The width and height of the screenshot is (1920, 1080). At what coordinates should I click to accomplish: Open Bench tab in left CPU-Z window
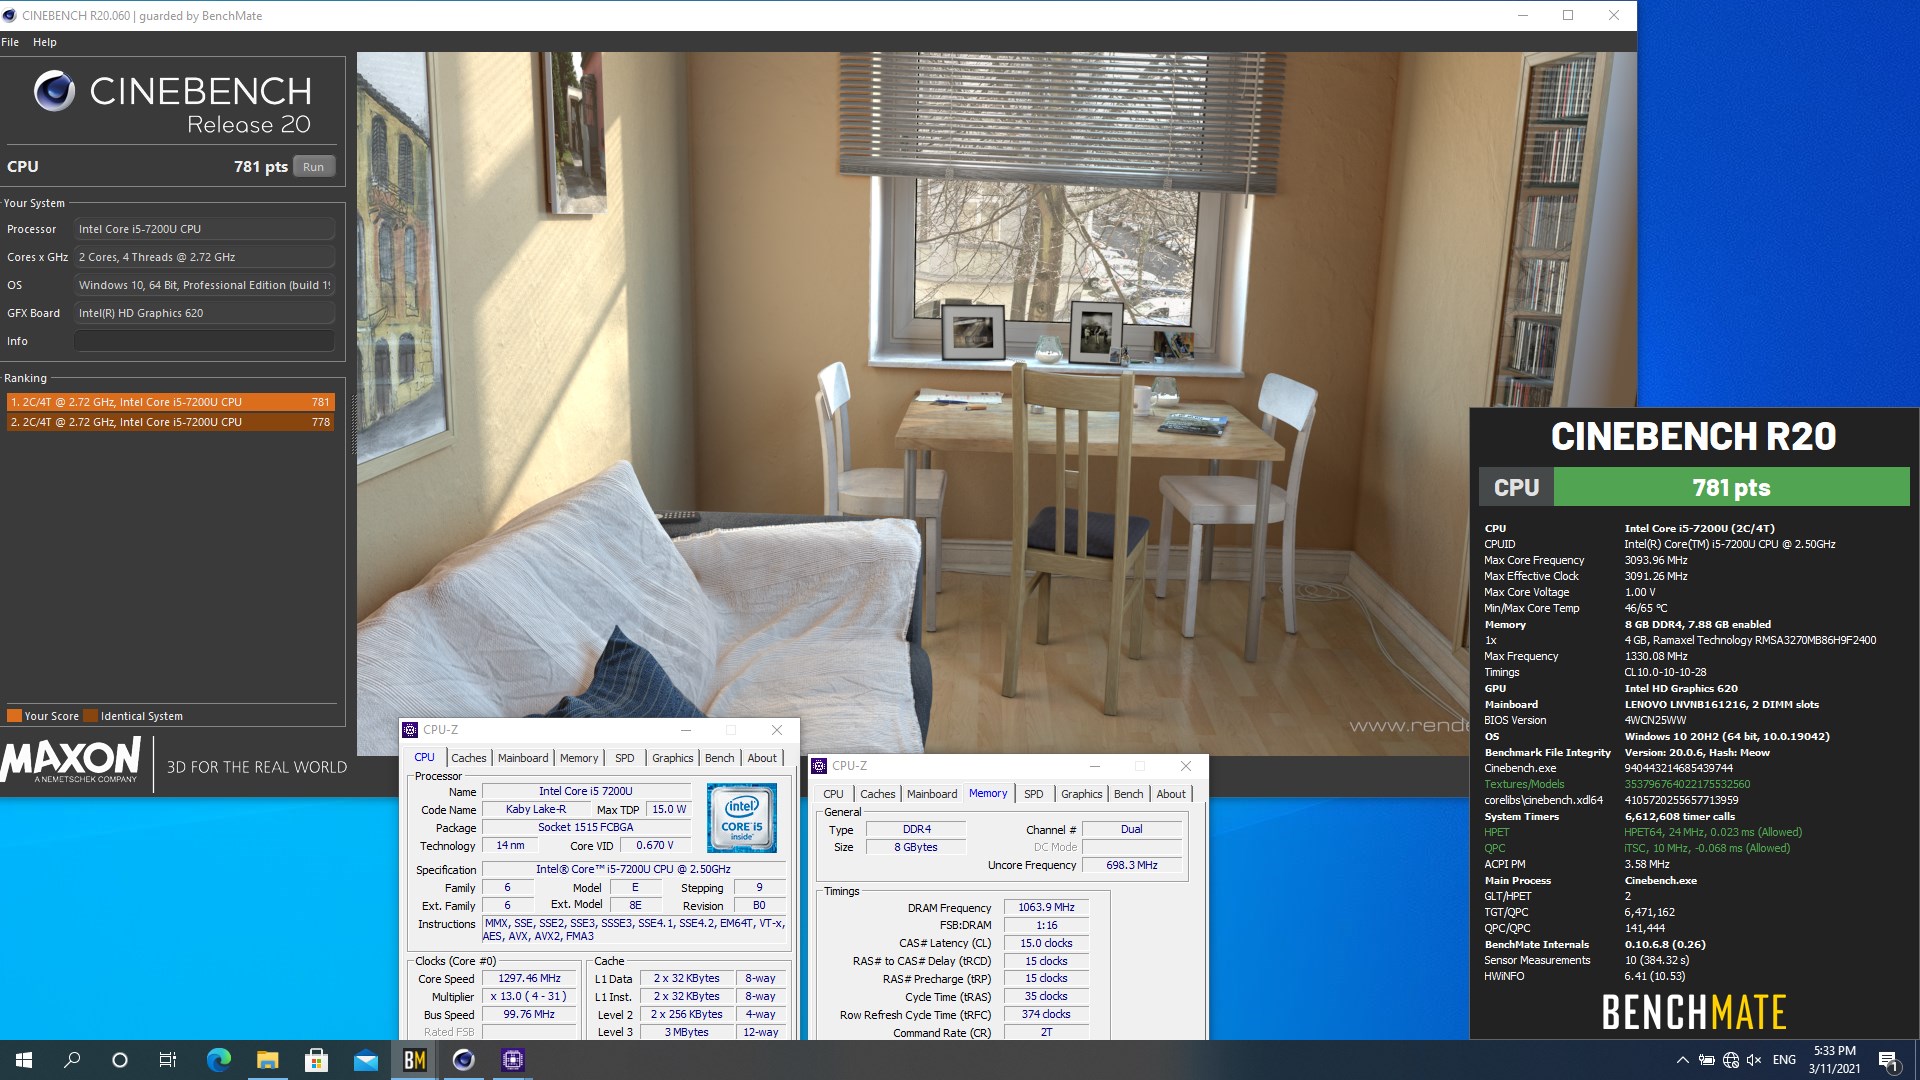pyautogui.click(x=719, y=758)
